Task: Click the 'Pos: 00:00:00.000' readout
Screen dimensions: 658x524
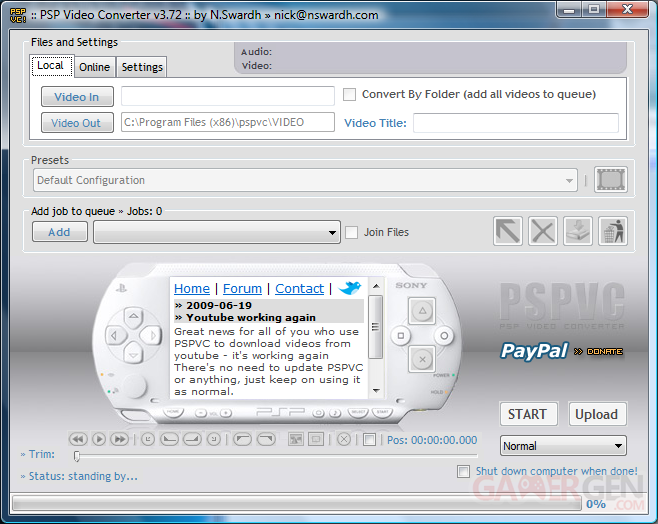Action: point(432,440)
